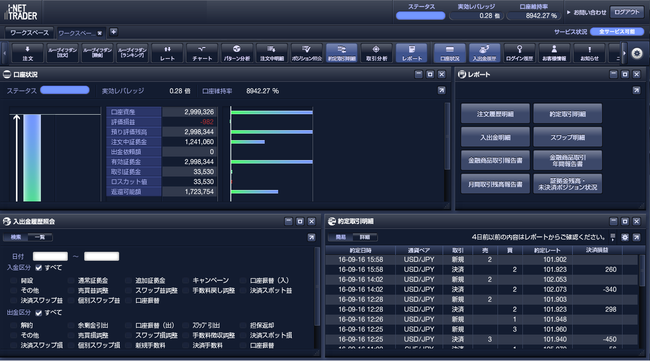Click filter icon in 約定取引明細 panel
Image resolution: width=650 pixels, height=361 pixels.
pyautogui.click(x=613, y=237)
